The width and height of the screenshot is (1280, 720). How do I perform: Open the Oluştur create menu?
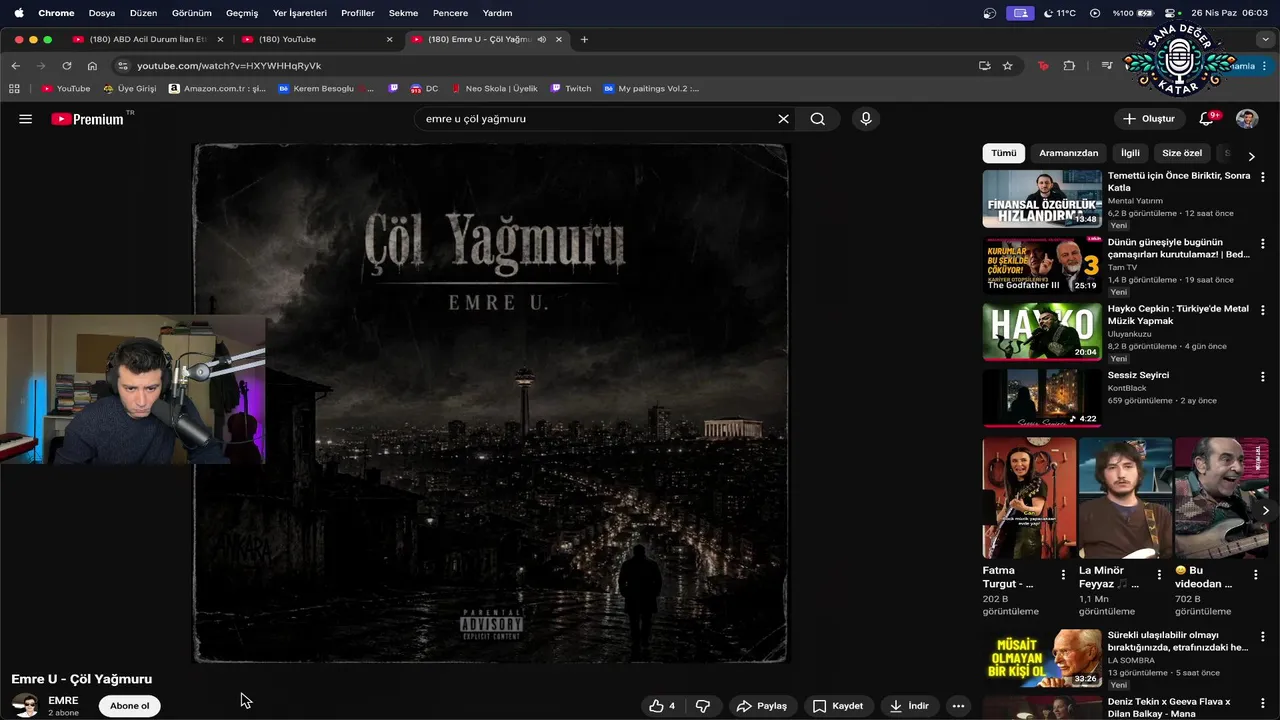[1149, 119]
